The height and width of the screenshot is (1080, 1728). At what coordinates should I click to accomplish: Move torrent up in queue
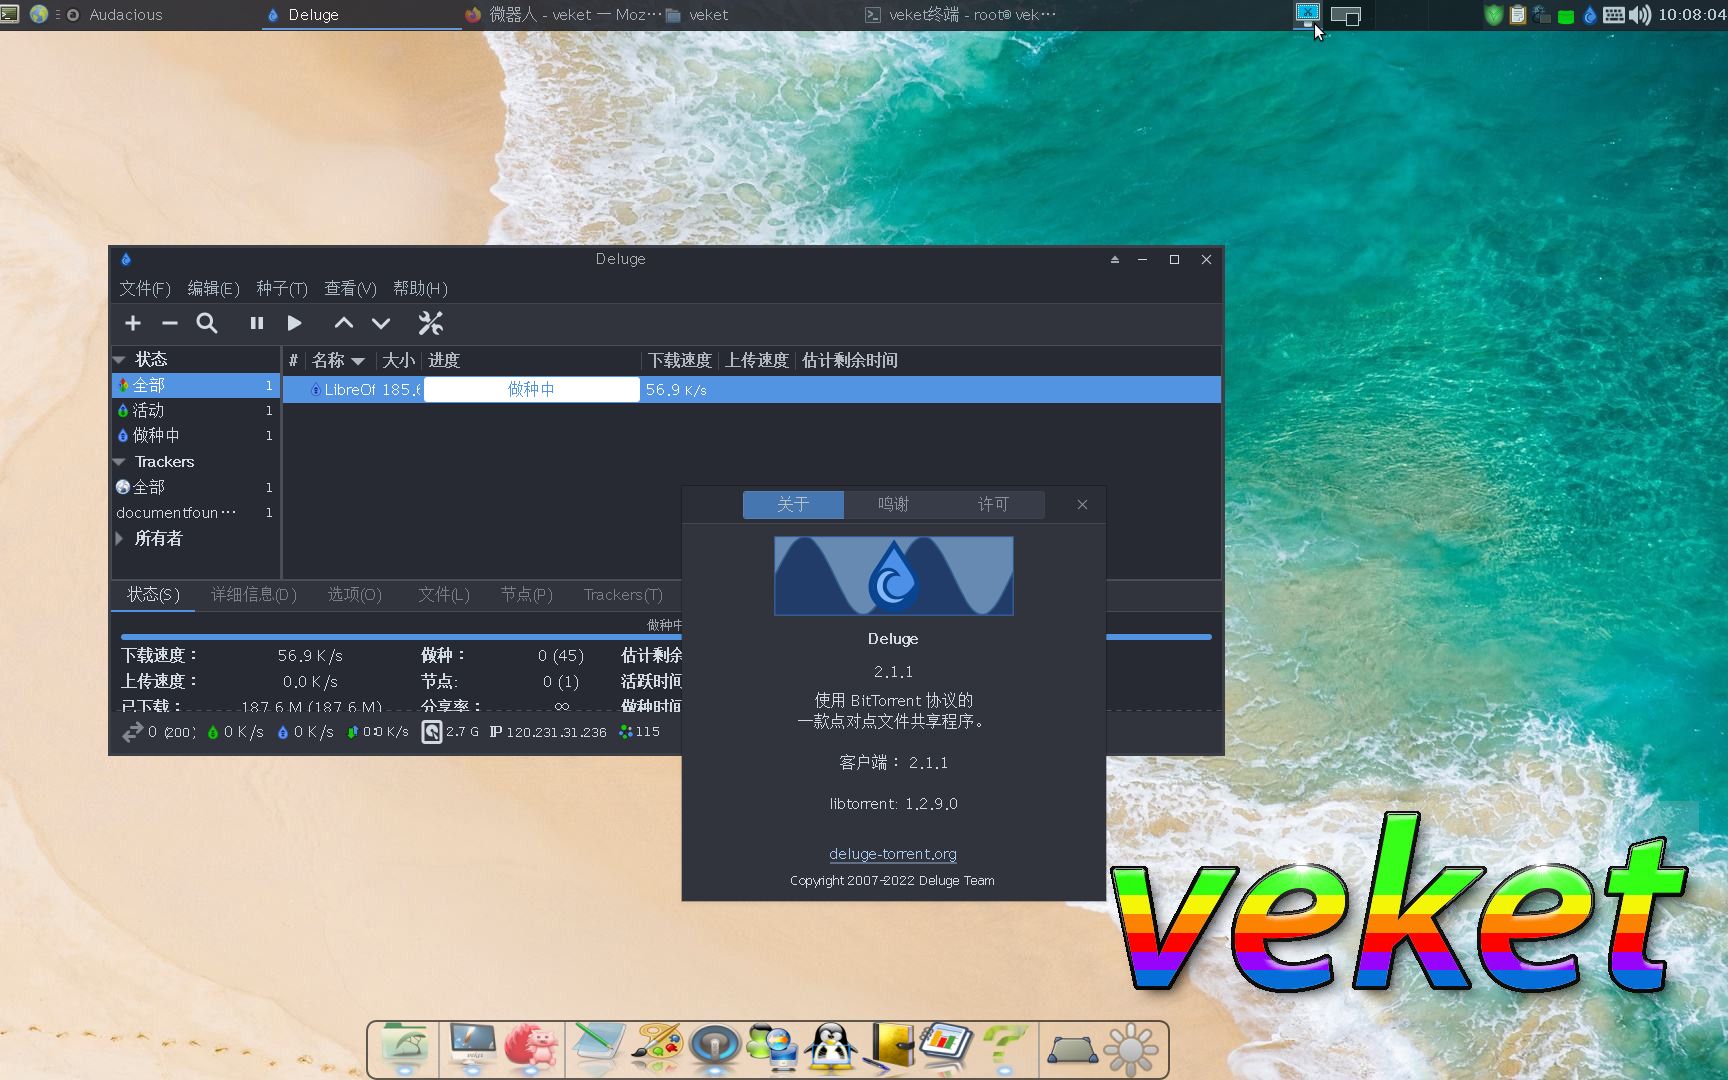[343, 323]
